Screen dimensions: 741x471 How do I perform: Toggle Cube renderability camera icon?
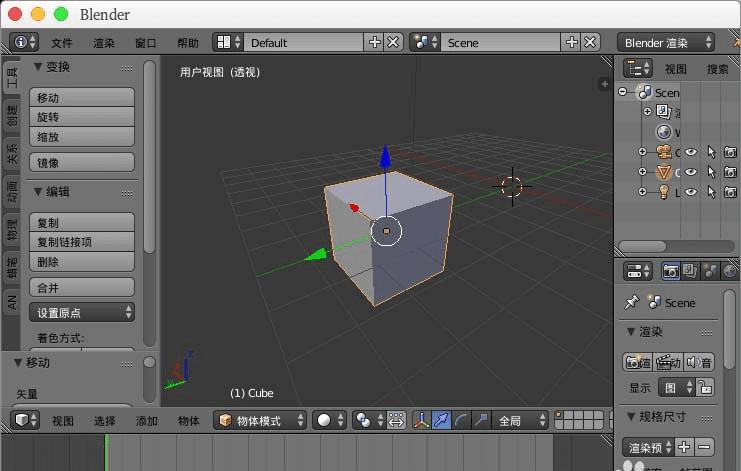[730, 172]
